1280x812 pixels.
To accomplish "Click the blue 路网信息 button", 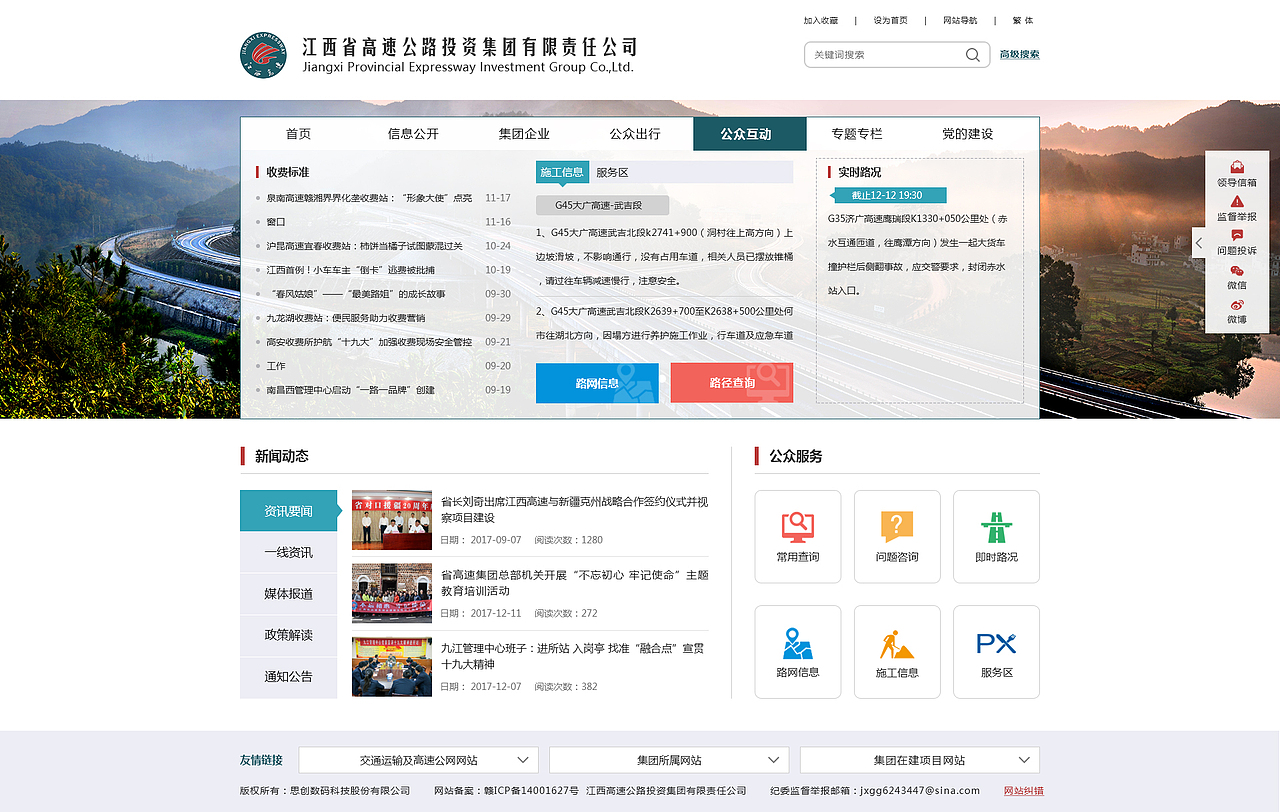I will pyautogui.click(x=597, y=383).
